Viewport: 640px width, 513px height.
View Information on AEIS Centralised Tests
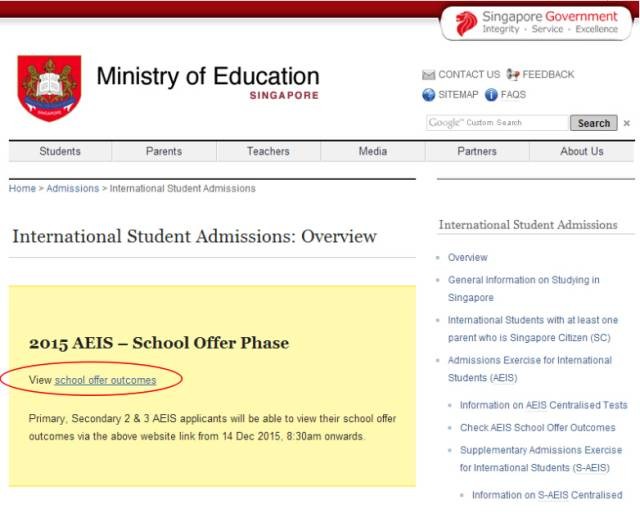coord(543,405)
